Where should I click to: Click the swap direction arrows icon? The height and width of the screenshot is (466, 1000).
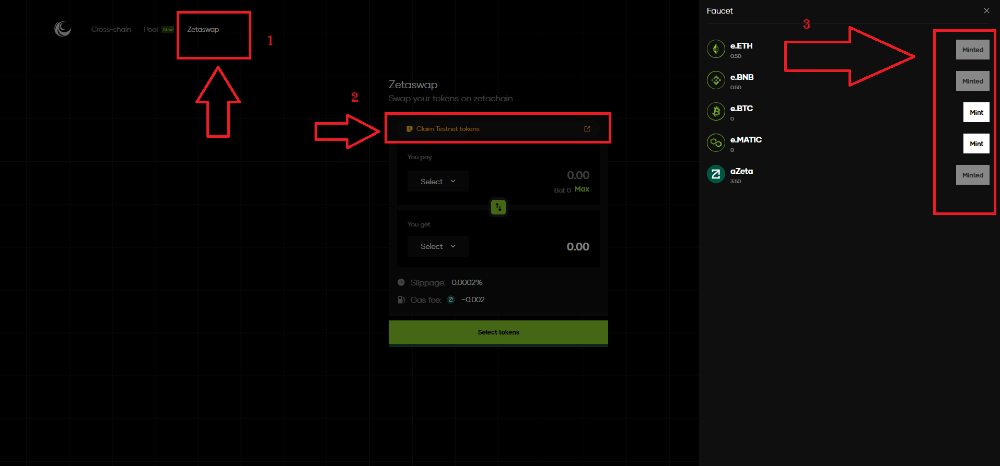click(499, 207)
